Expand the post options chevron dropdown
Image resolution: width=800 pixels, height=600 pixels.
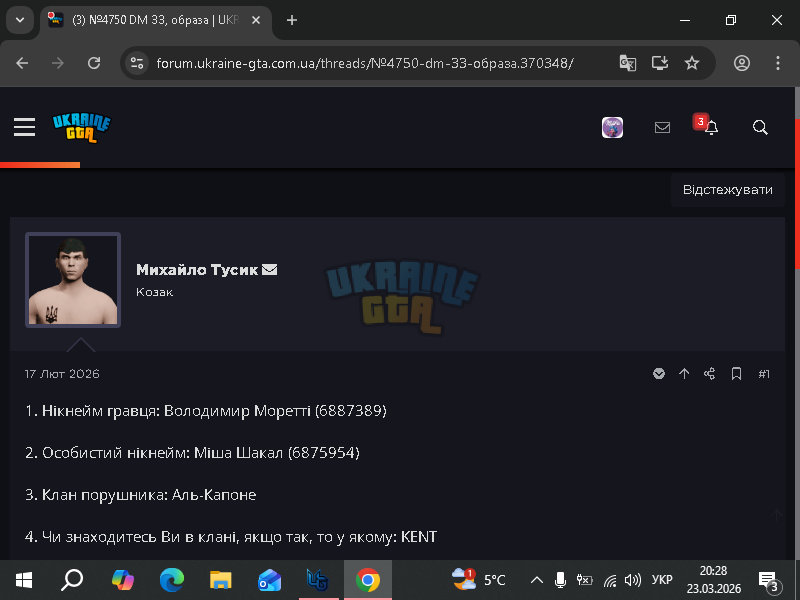pos(659,374)
